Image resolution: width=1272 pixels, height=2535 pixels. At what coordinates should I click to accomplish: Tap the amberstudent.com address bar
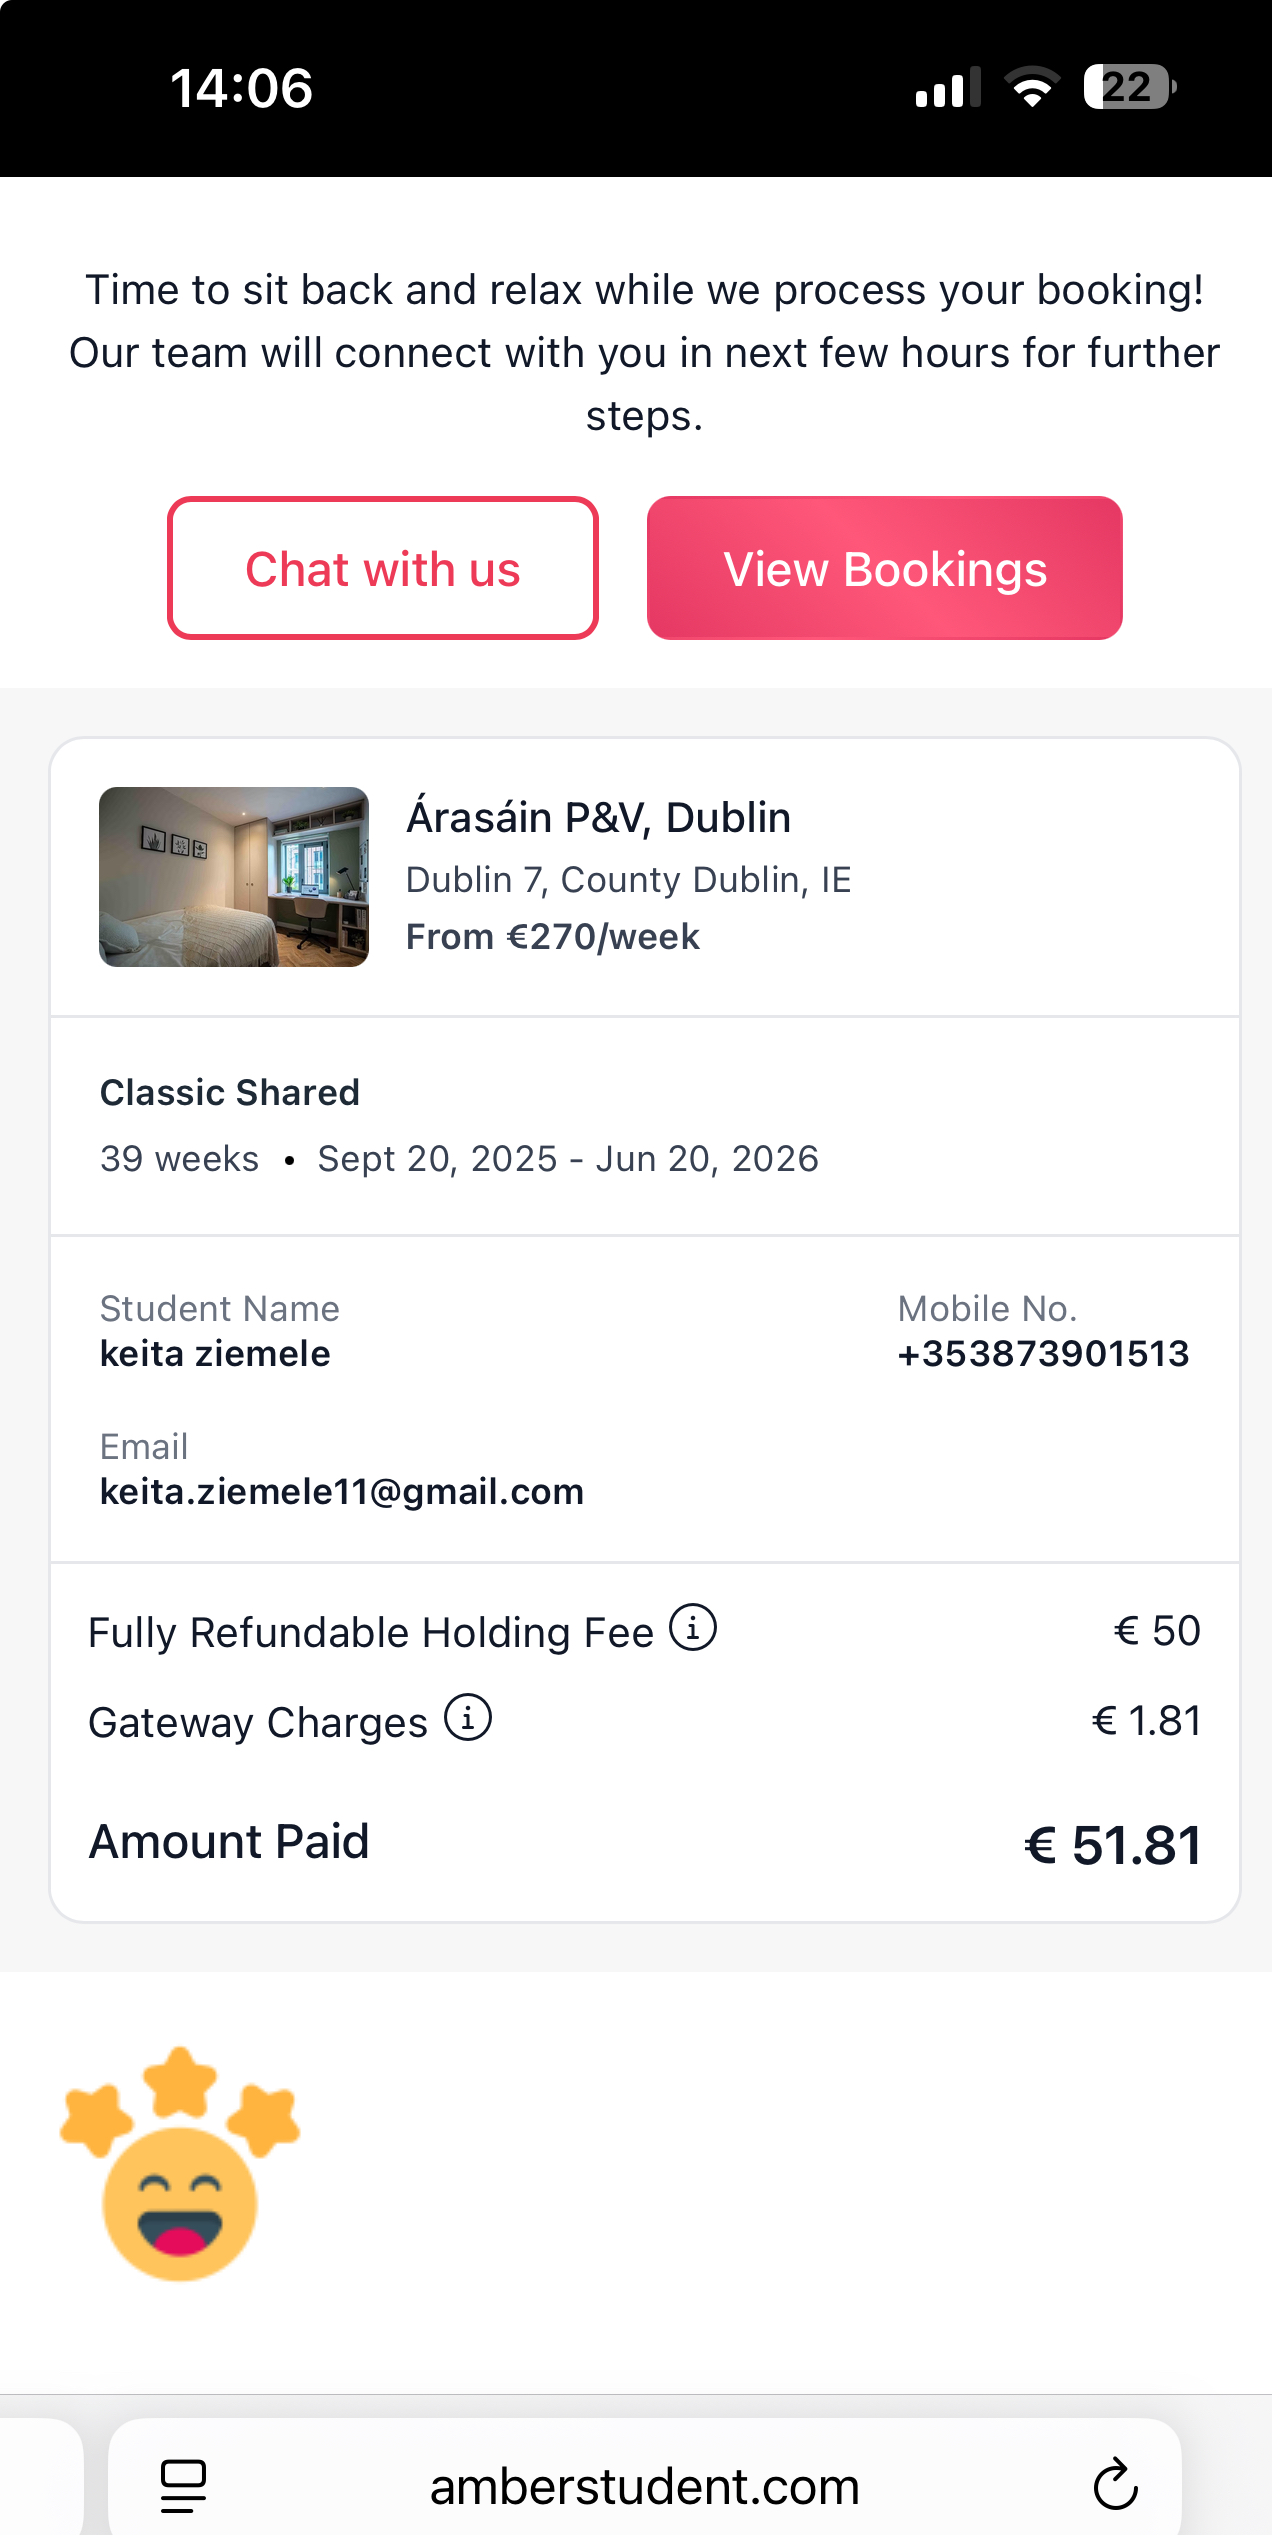coord(644,2485)
